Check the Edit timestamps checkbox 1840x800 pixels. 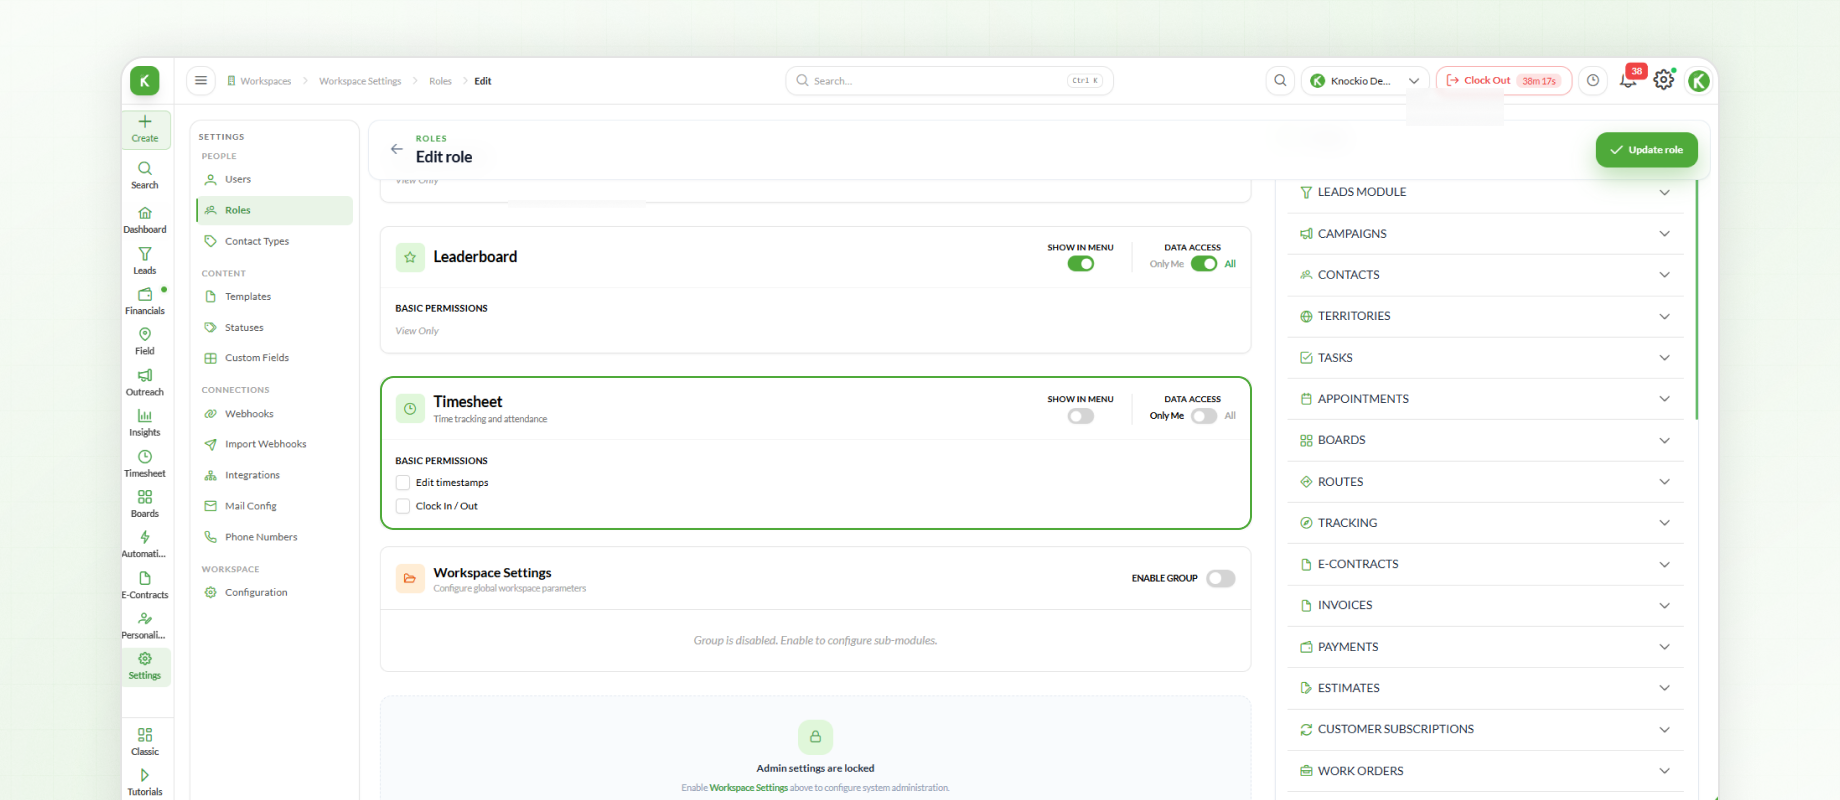pos(403,483)
